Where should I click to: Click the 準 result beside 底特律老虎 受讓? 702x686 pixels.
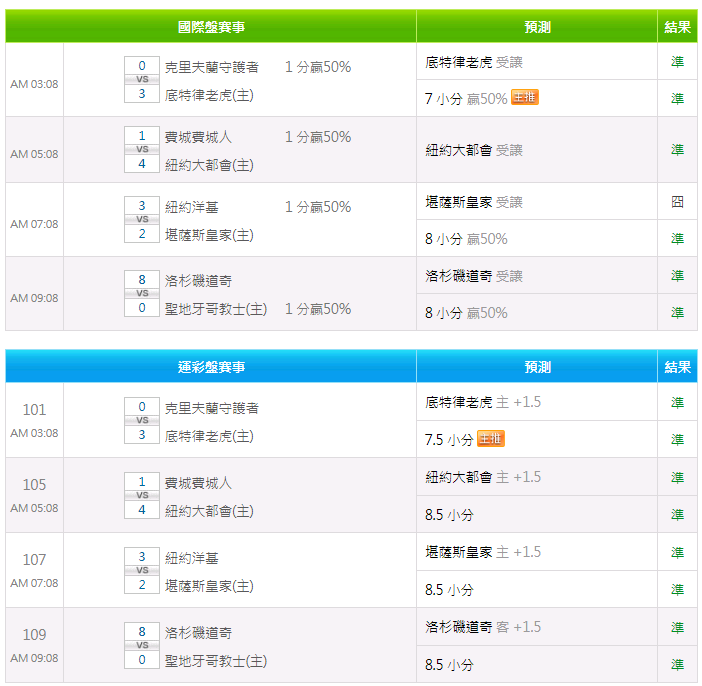click(x=677, y=62)
